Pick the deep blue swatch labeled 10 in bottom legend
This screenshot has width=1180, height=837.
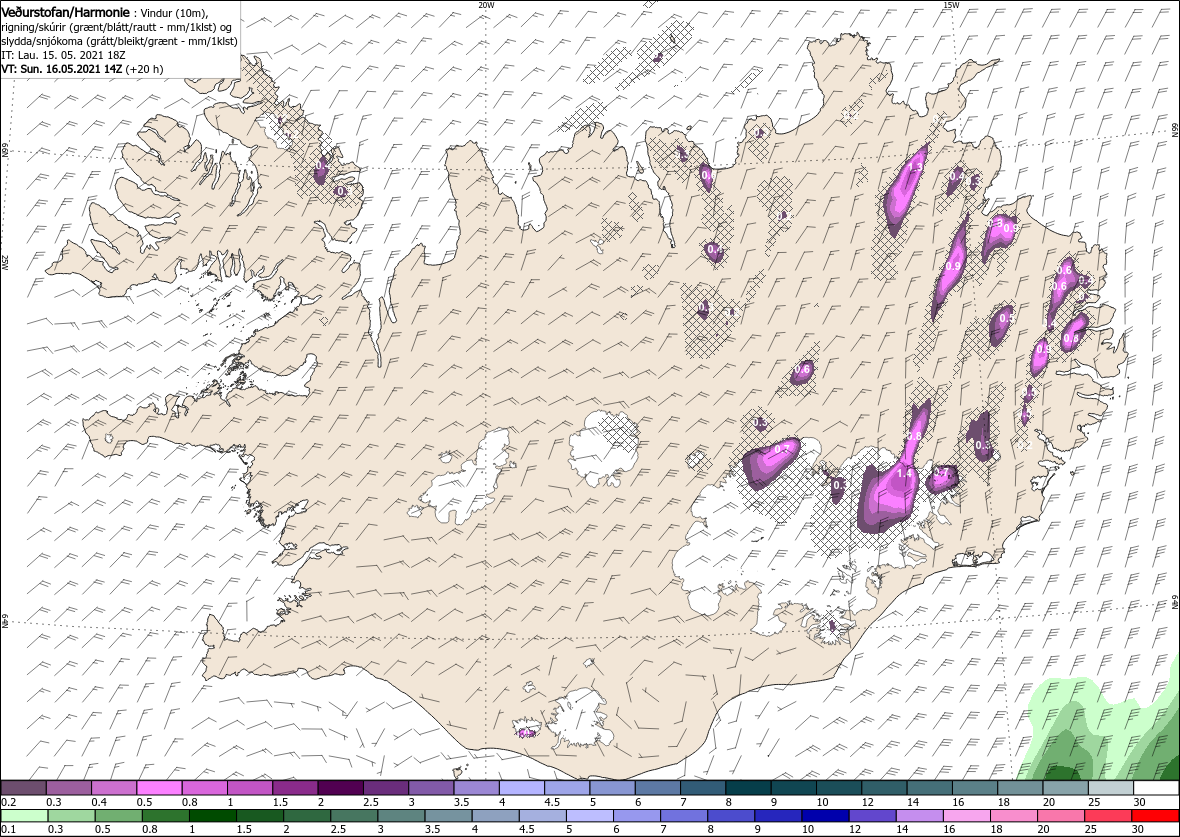826,816
